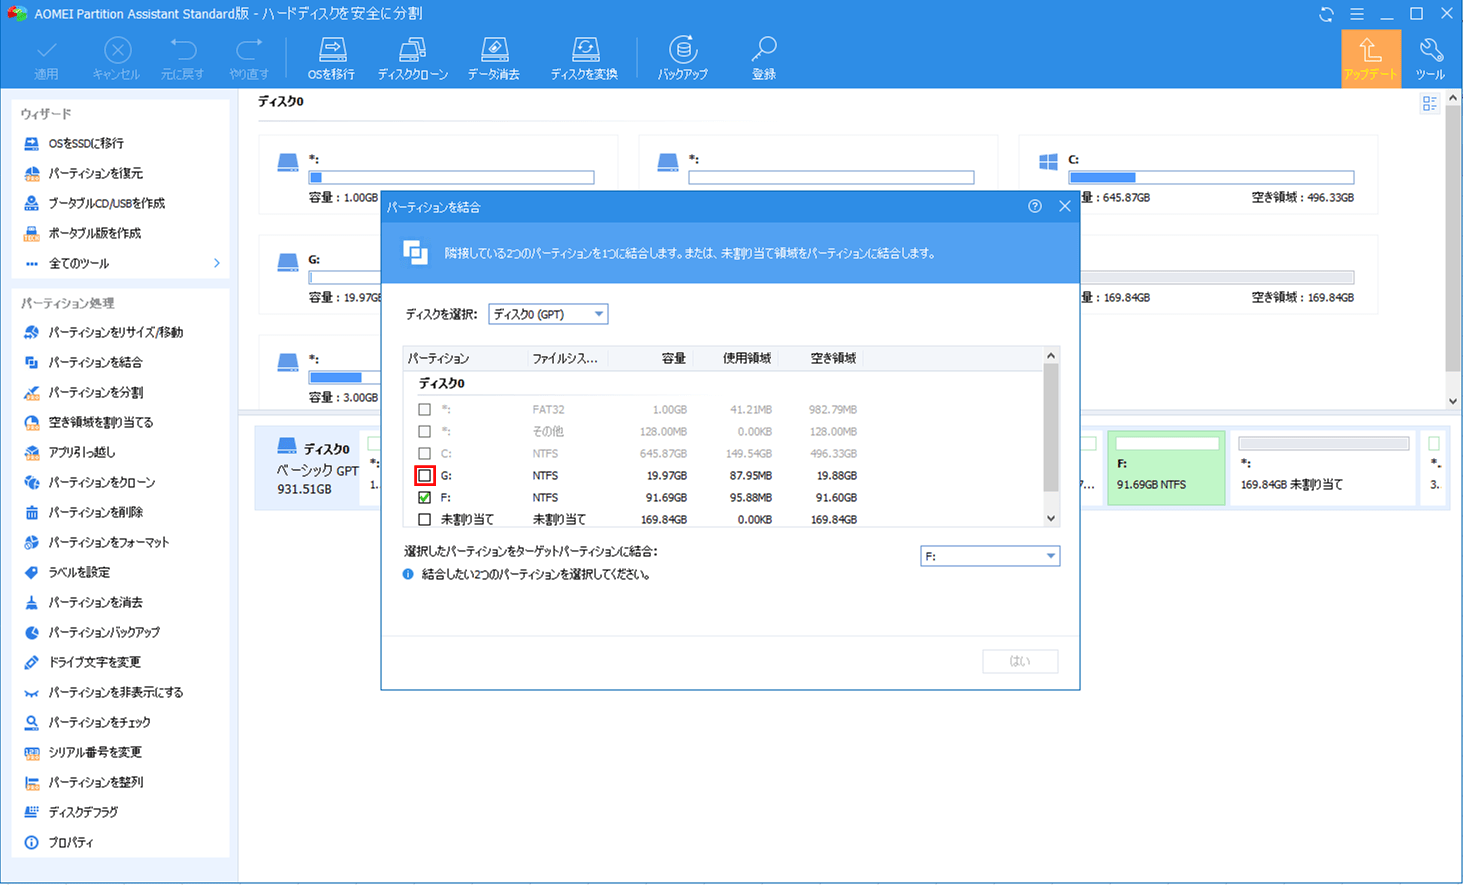Viewport: 1463px width, 885px height.
Task: Check the G: partition checkbox
Action: 425,476
